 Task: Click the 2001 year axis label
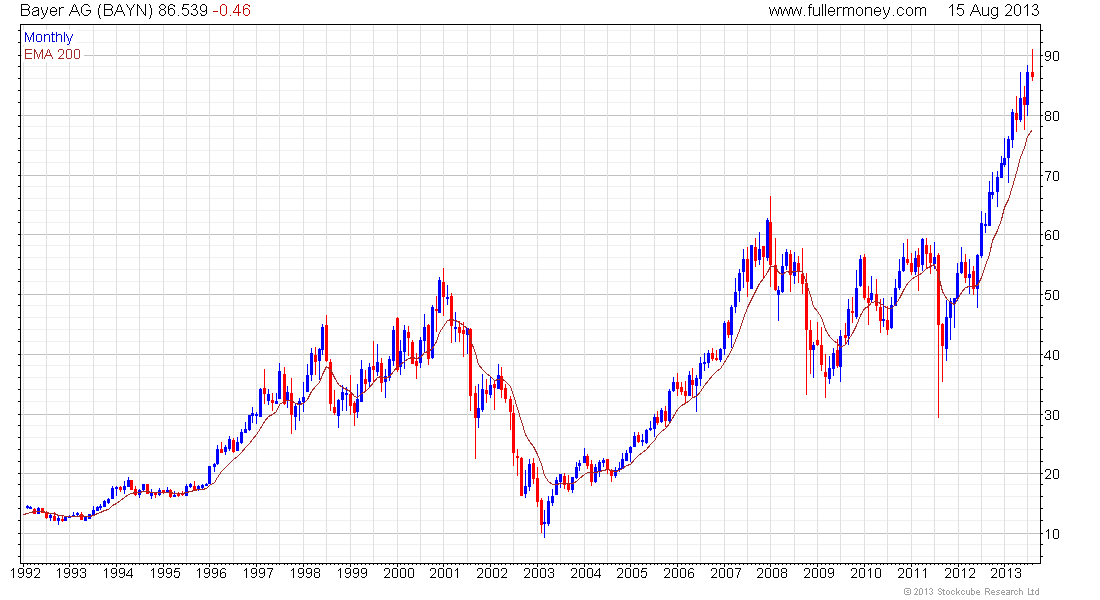[x=445, y=573]
